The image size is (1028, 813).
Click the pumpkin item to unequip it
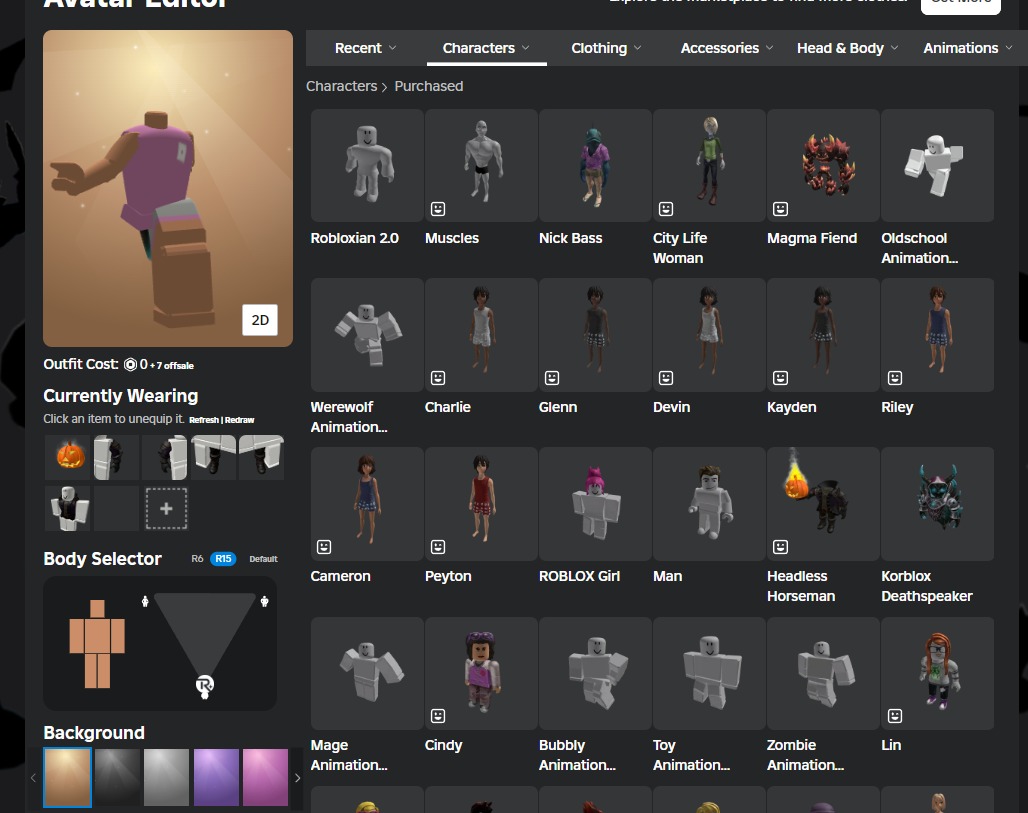67,457
